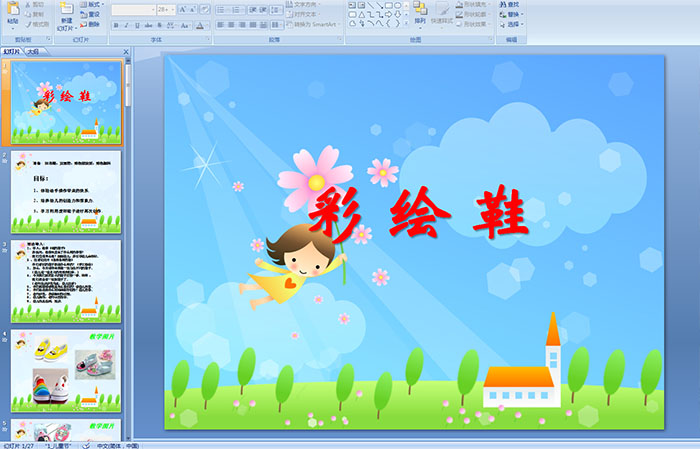The width and height of the screenshot is (700, 449).
Task: Click the Copy (复制) command
Action: tap(34, 14)
